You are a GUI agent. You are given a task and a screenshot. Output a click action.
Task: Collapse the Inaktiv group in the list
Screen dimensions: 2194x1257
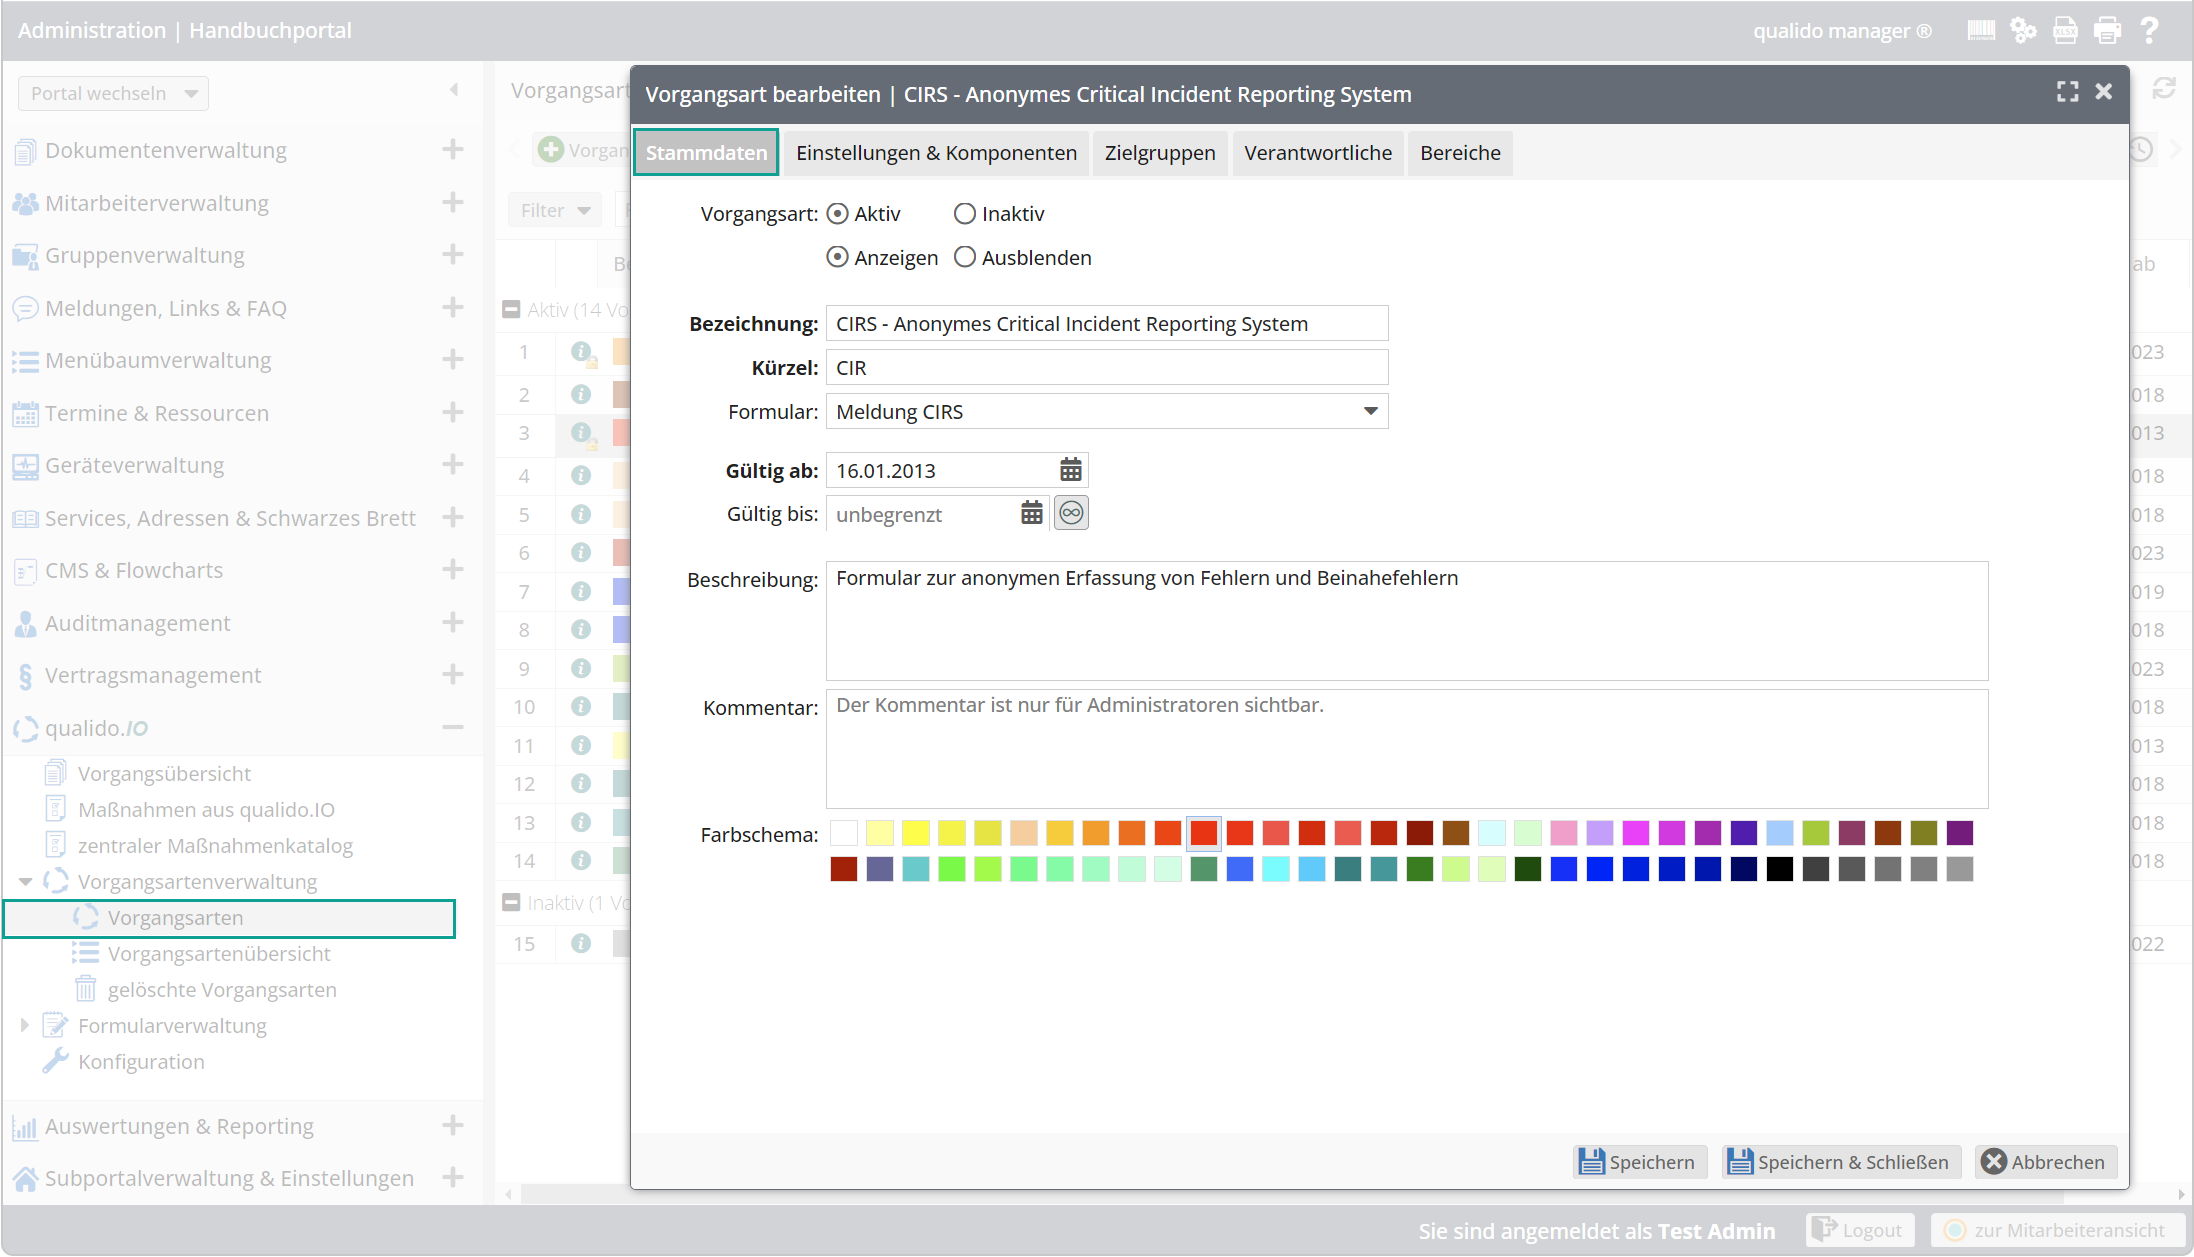(511, 902)
